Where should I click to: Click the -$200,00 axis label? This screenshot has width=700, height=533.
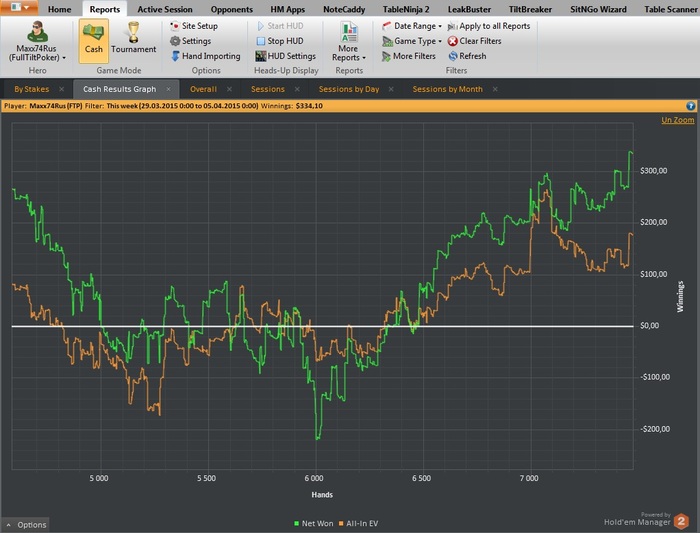click(655, 429)
